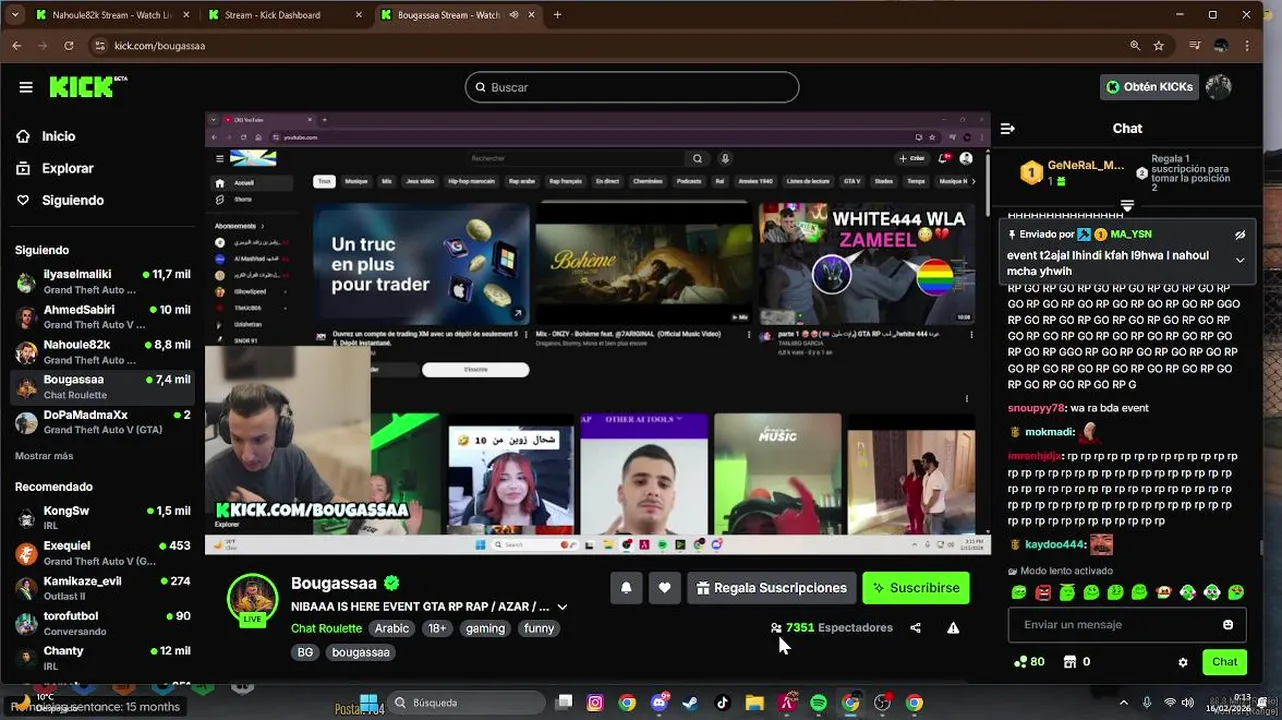Open the emoji picker in chat box
This screenshot has height=720, width=1282.
[x=1228, y=625]
